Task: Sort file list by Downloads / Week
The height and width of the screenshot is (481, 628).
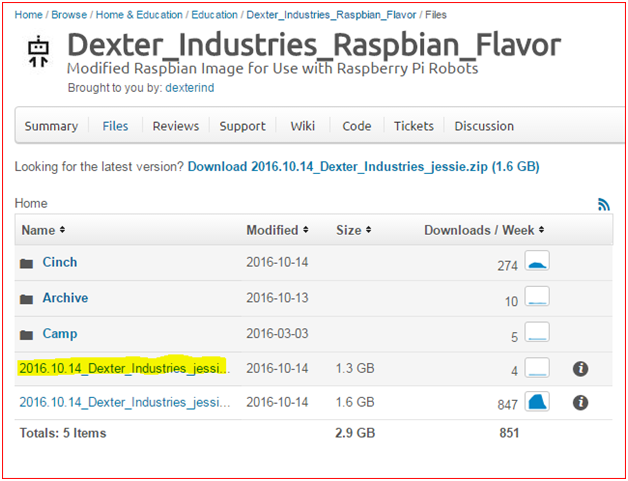Action: pos(484,230)
